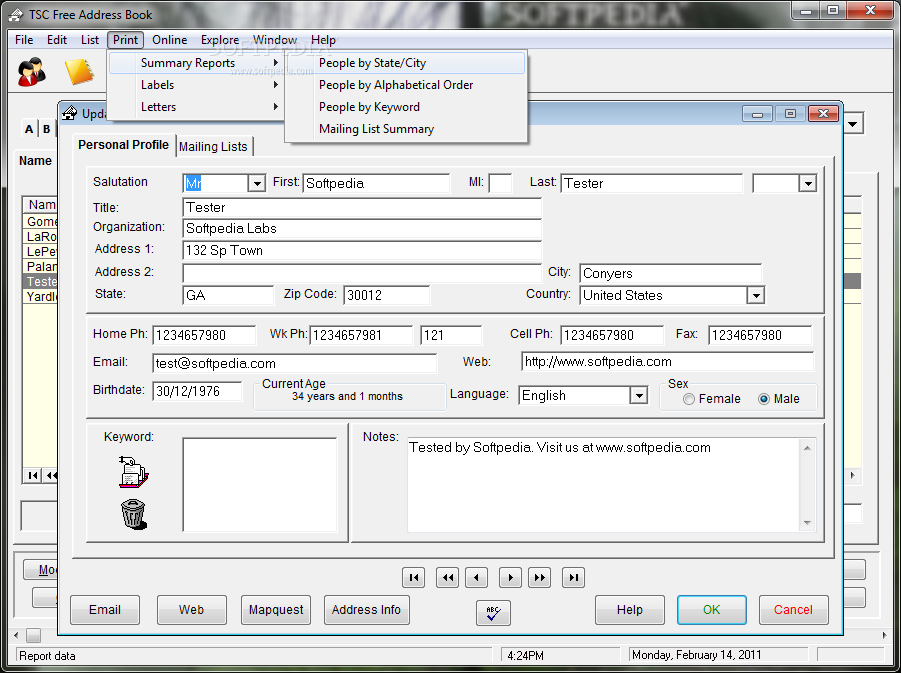This screenshot has height=673, width=901.
Task: Click letter B in alphabet filter
Action: pos(47,129)
